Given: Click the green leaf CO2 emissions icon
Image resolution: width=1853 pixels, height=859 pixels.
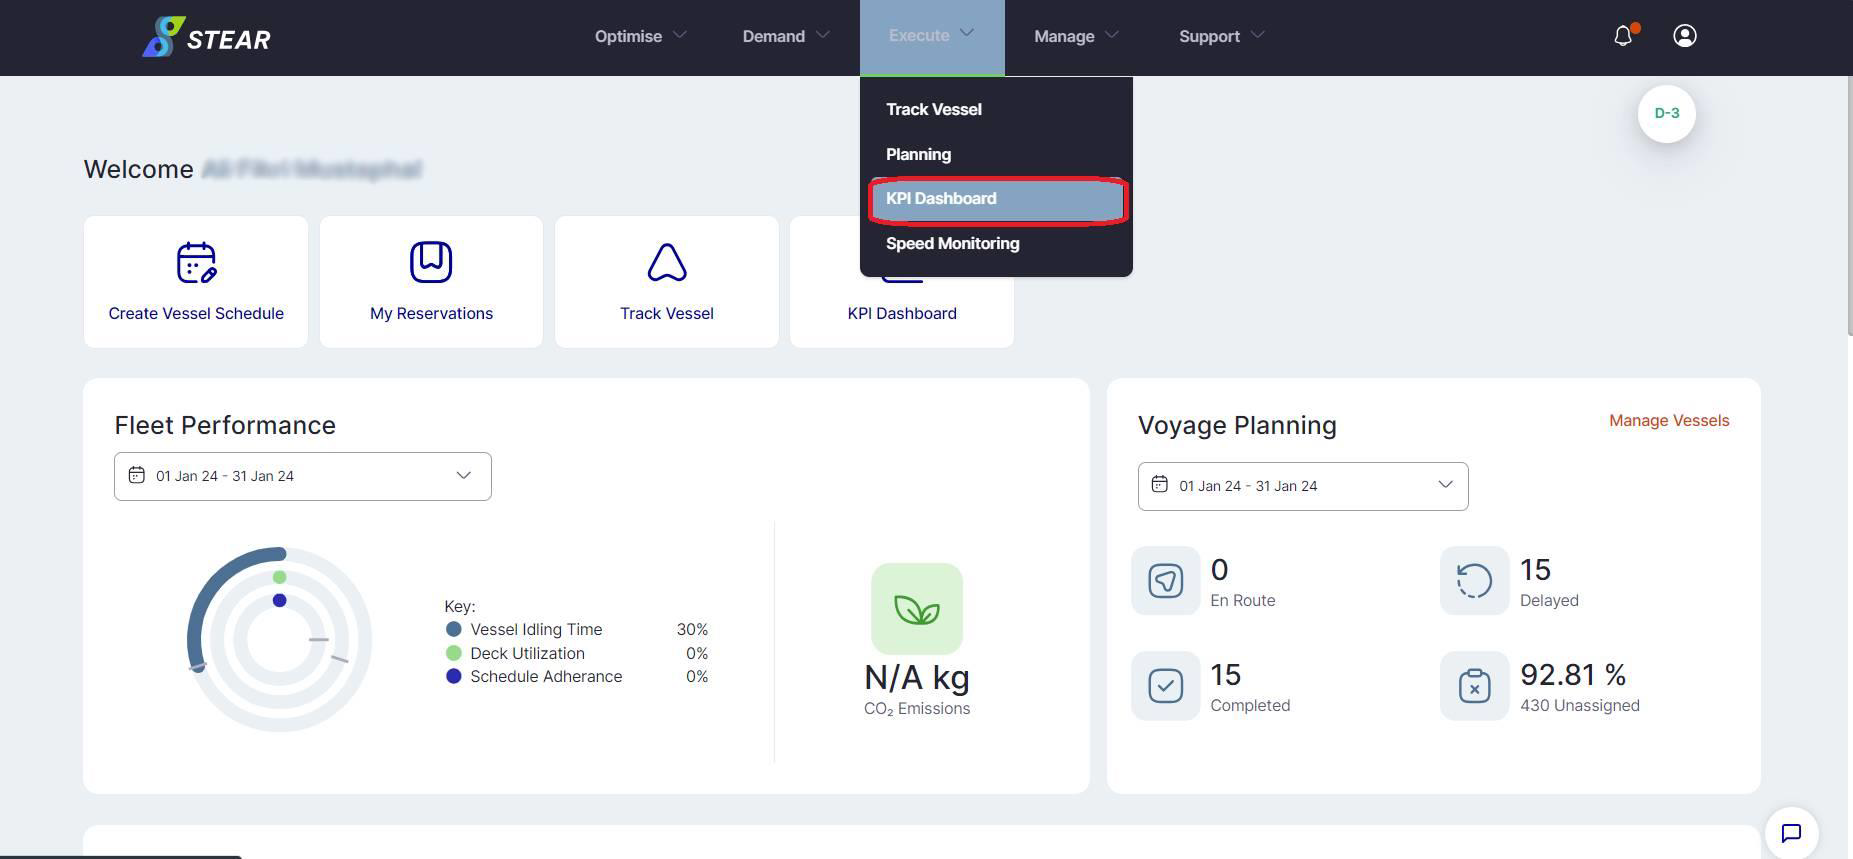Looking at the screenshot, I should click(917, 608).
